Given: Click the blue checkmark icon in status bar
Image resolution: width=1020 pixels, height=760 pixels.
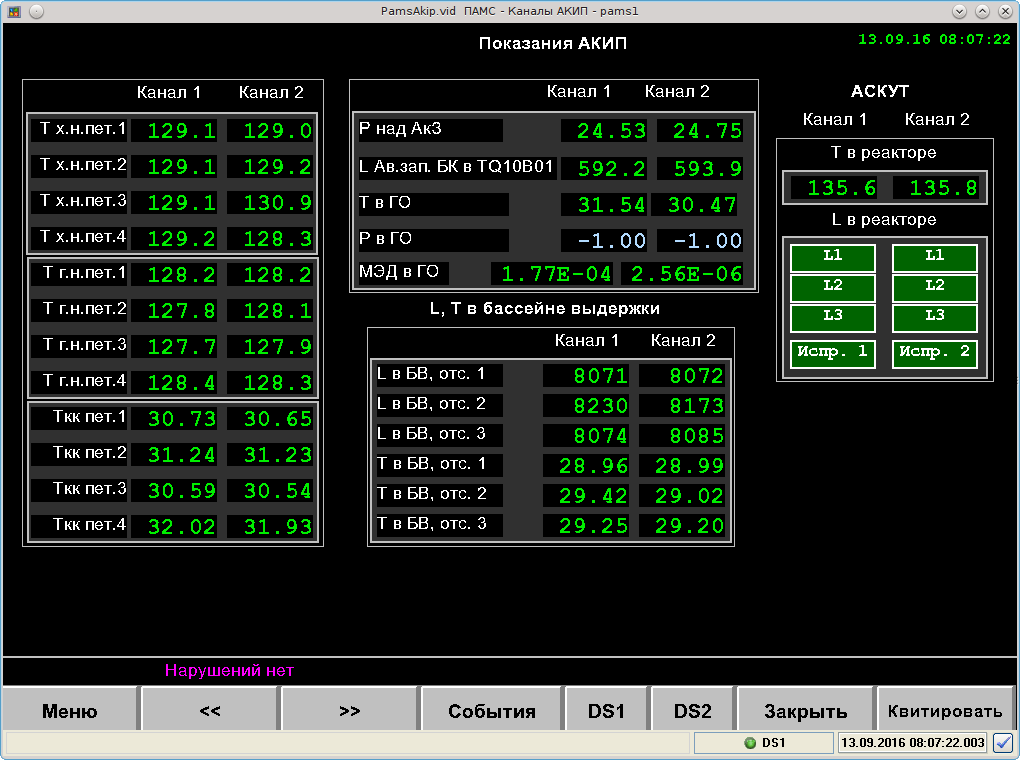Looking at the screenshot, I should [x=1003, y=743].
